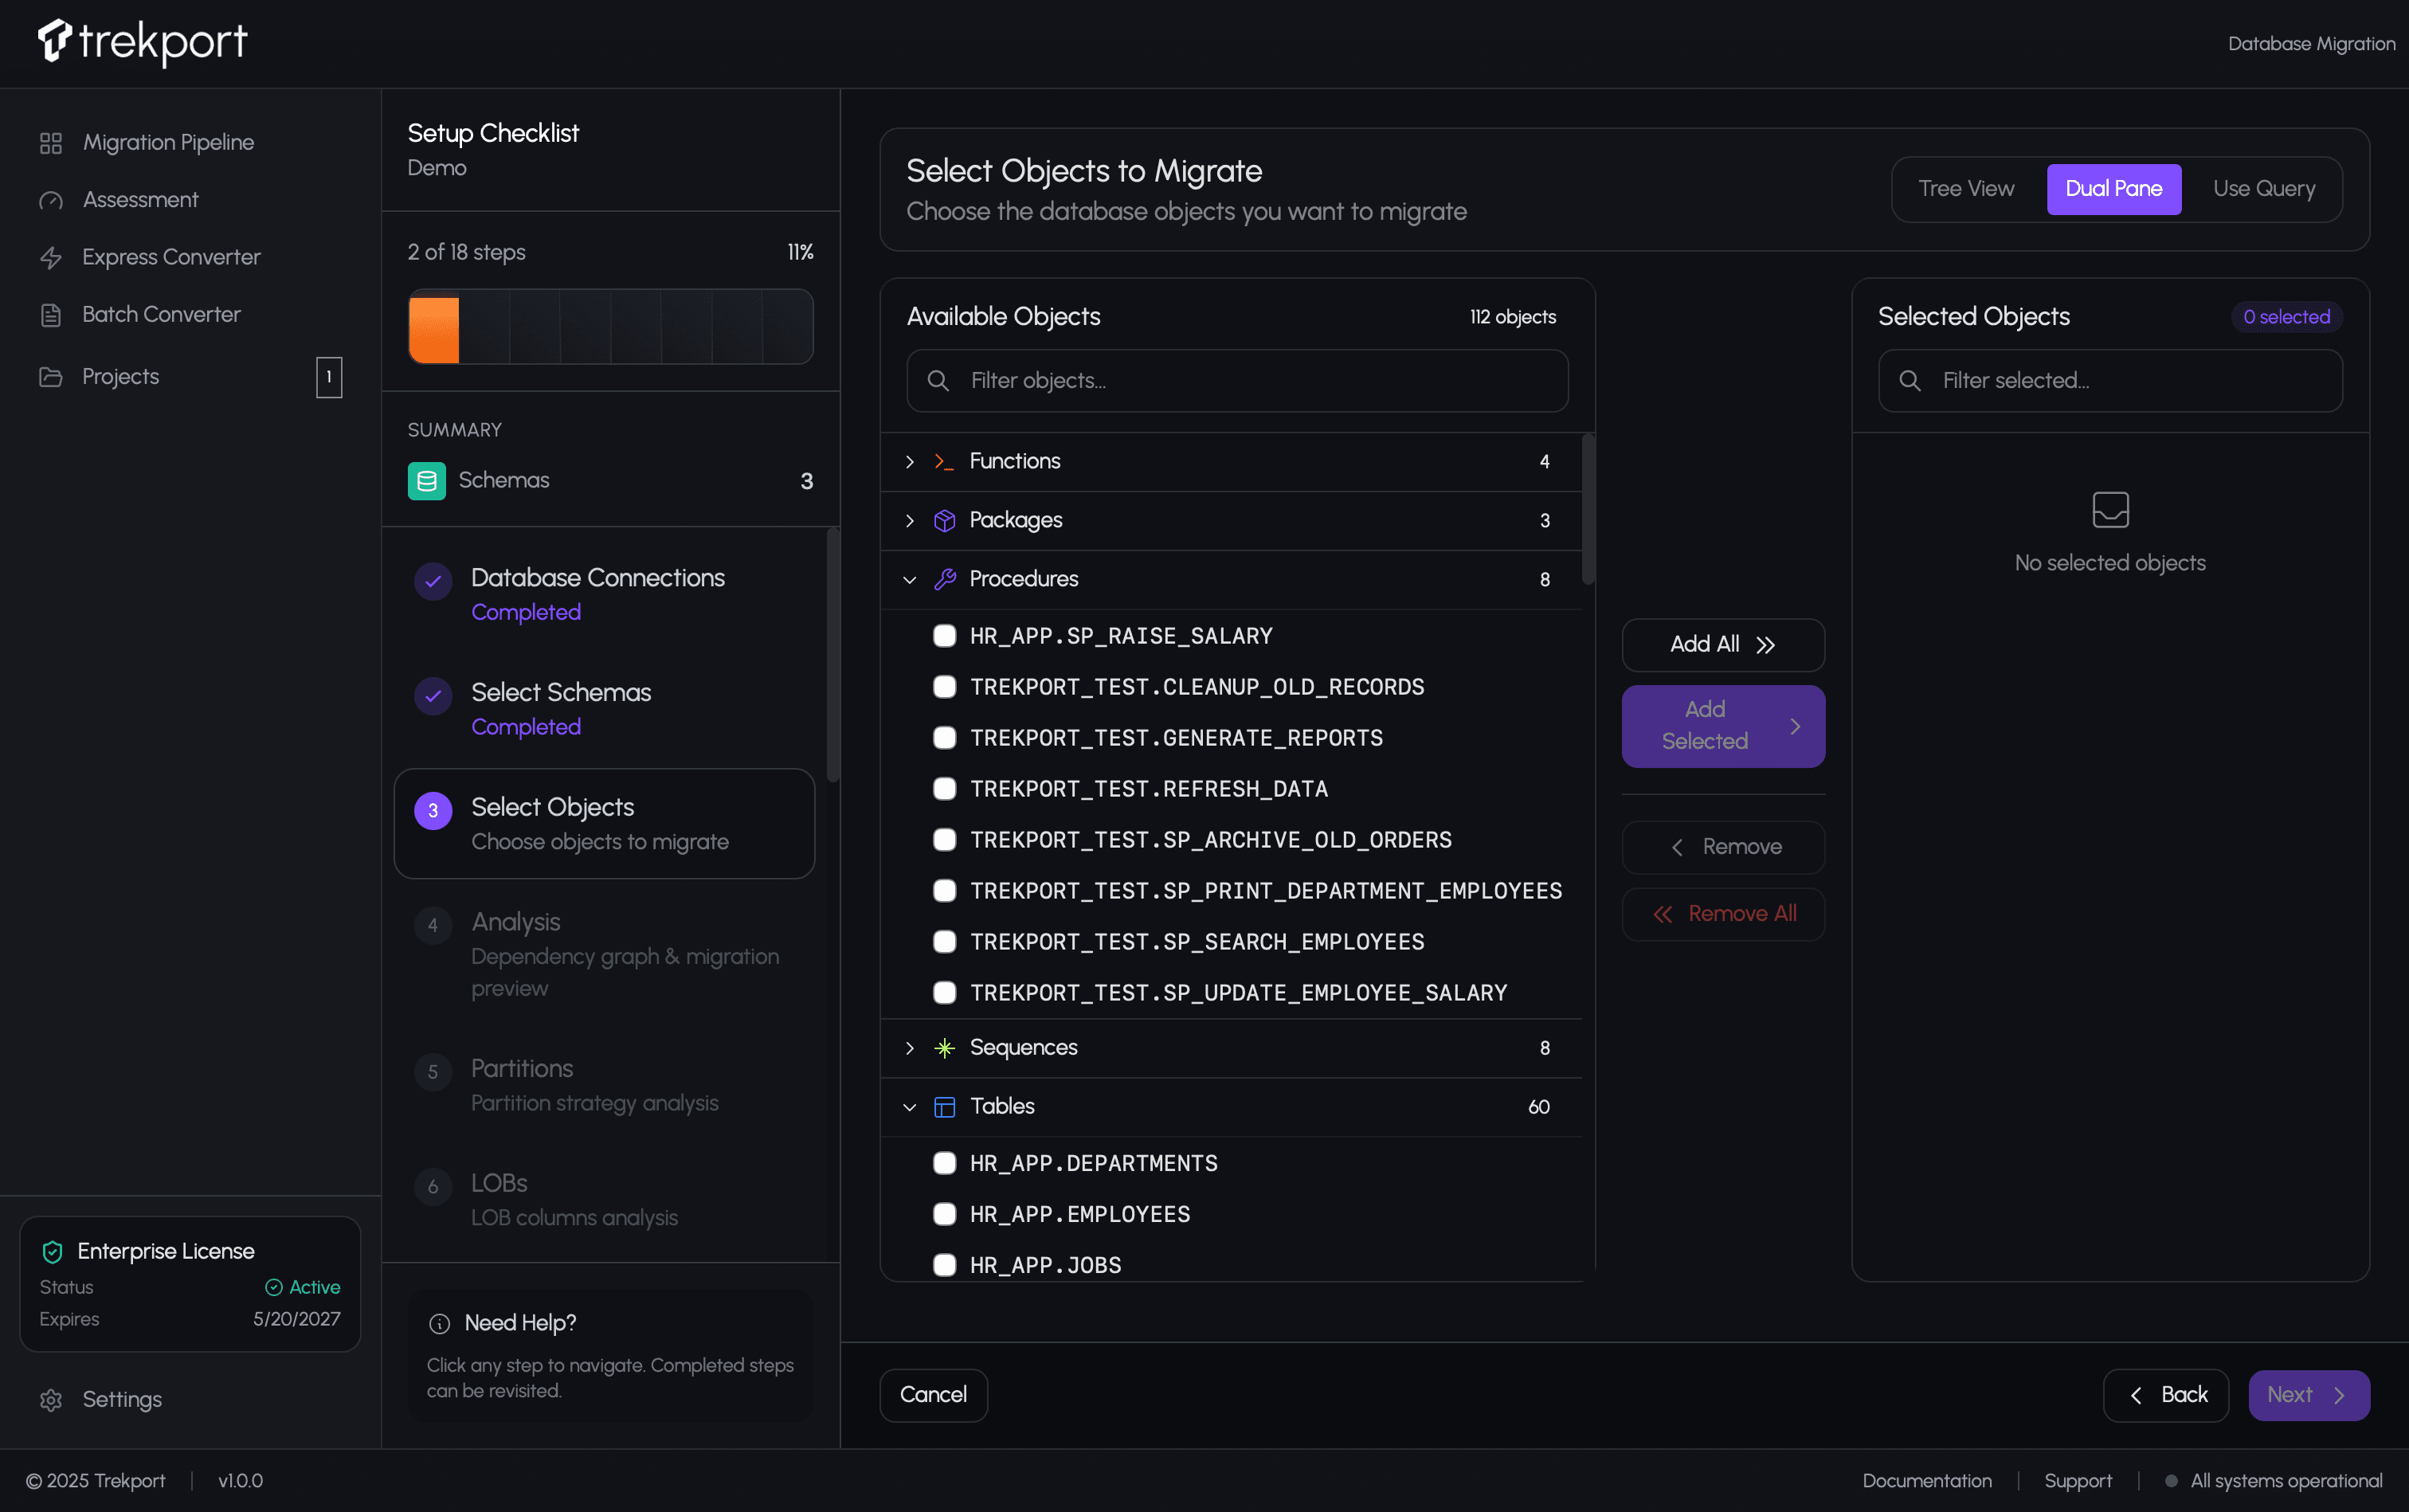Click the Remove All button
The height and width of the screenshot is (1512, 2409).
[x=1723, y=914]
